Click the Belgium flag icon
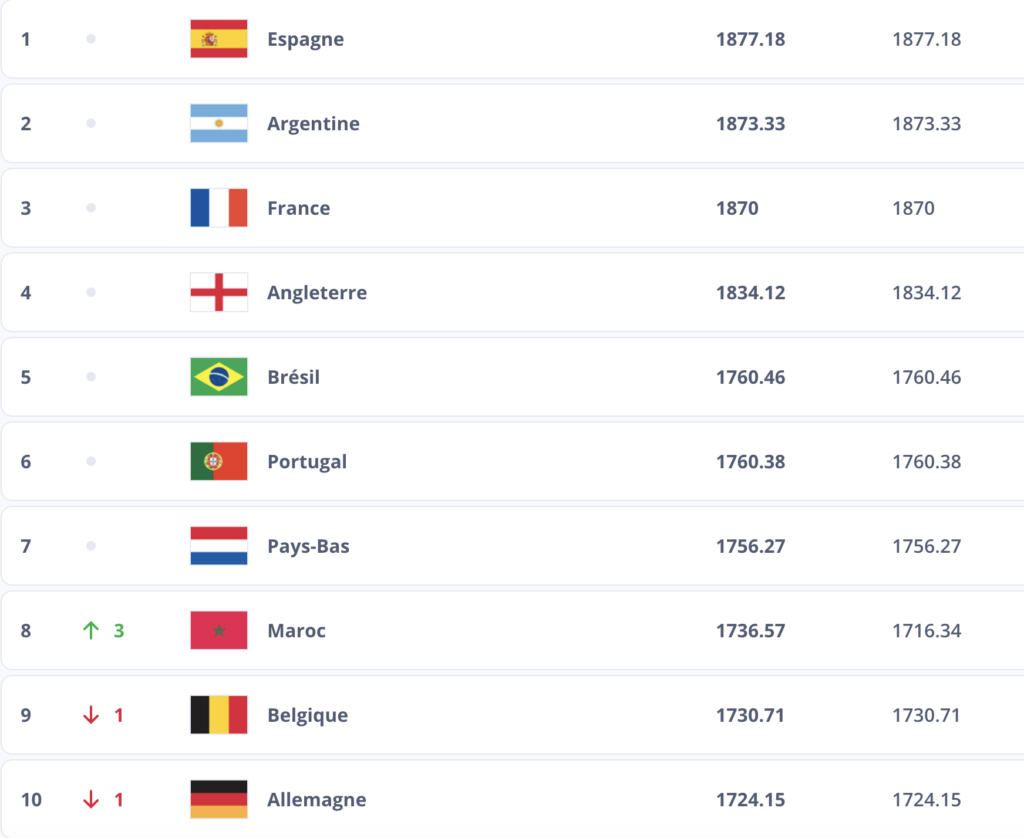The image size is (1024, 838). click(219, 715)
